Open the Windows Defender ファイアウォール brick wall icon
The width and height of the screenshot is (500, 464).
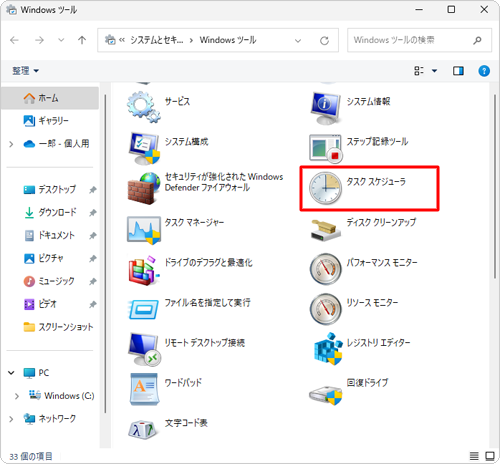144,188
